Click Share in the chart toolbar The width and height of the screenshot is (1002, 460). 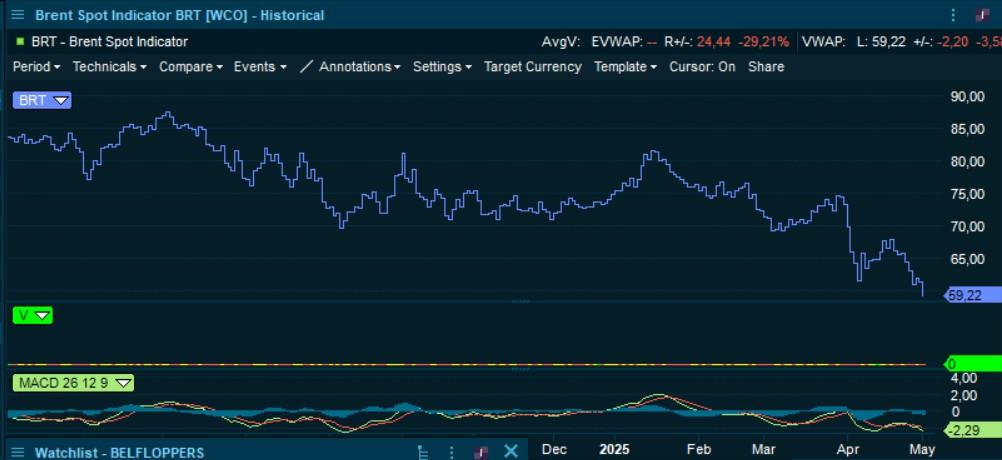(x=766, y=66)
